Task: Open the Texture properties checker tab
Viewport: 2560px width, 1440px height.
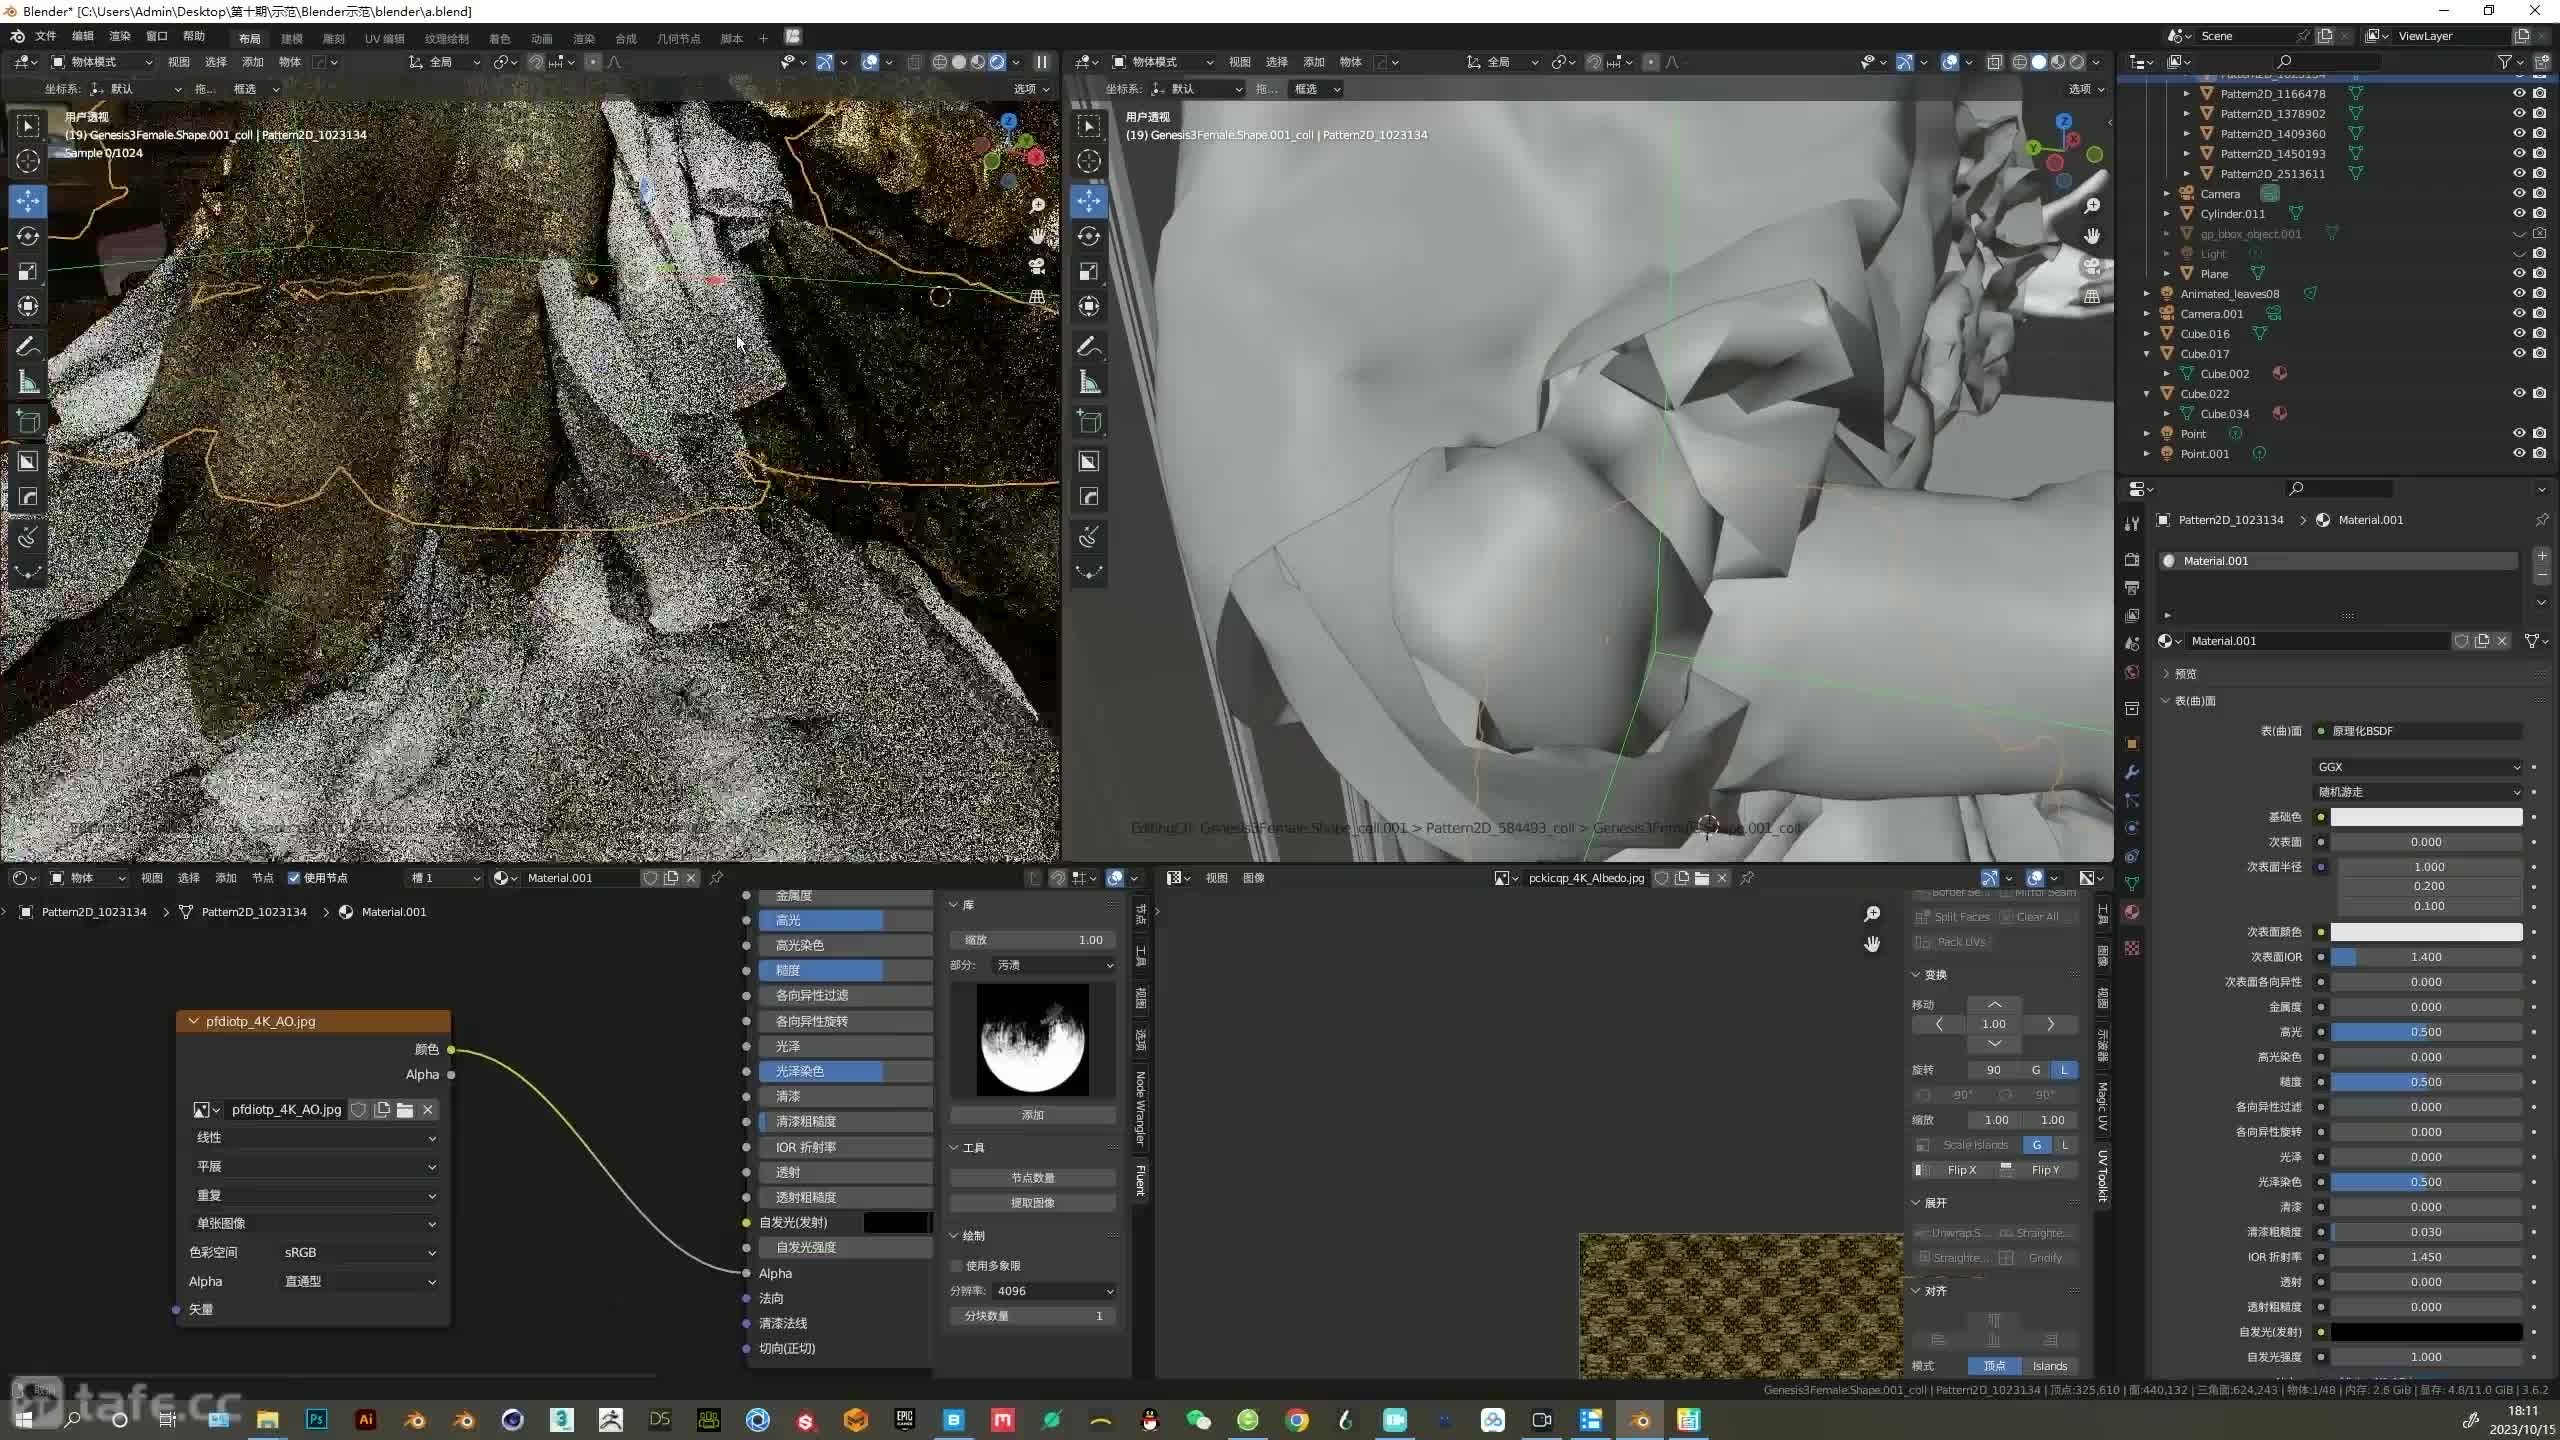Action: [2132, 947]
